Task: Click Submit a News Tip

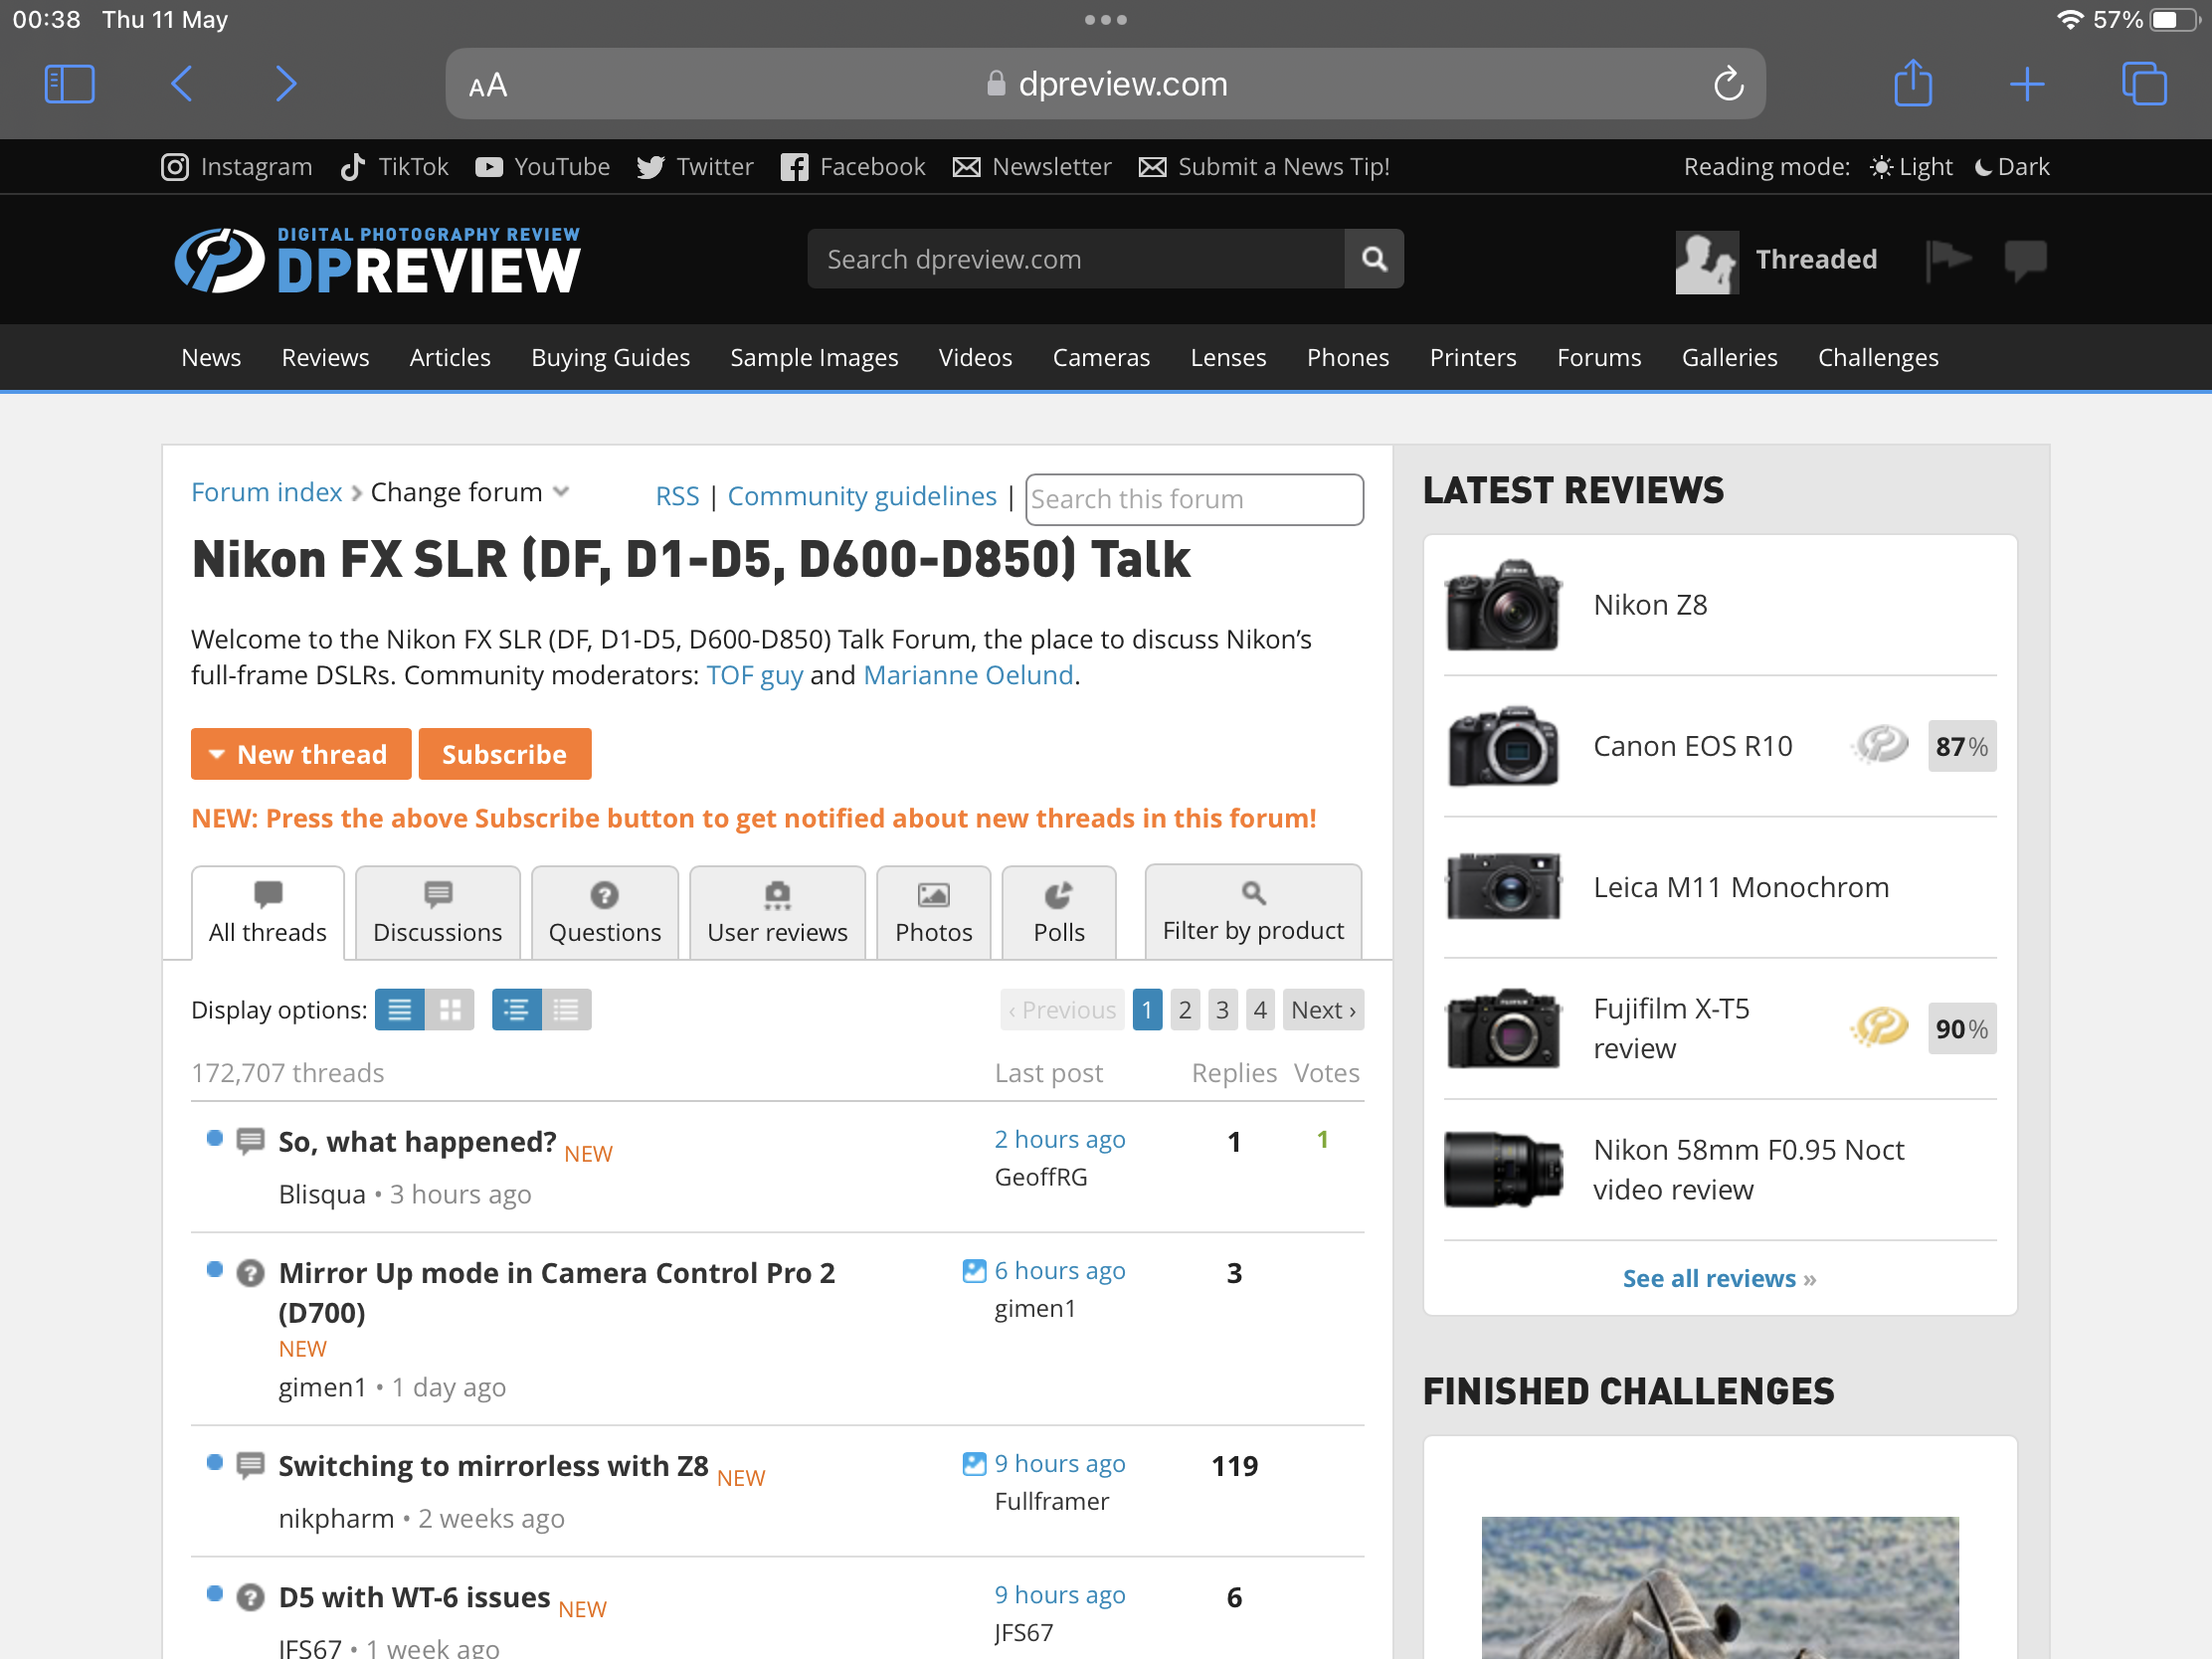Action: (1264, 167)
